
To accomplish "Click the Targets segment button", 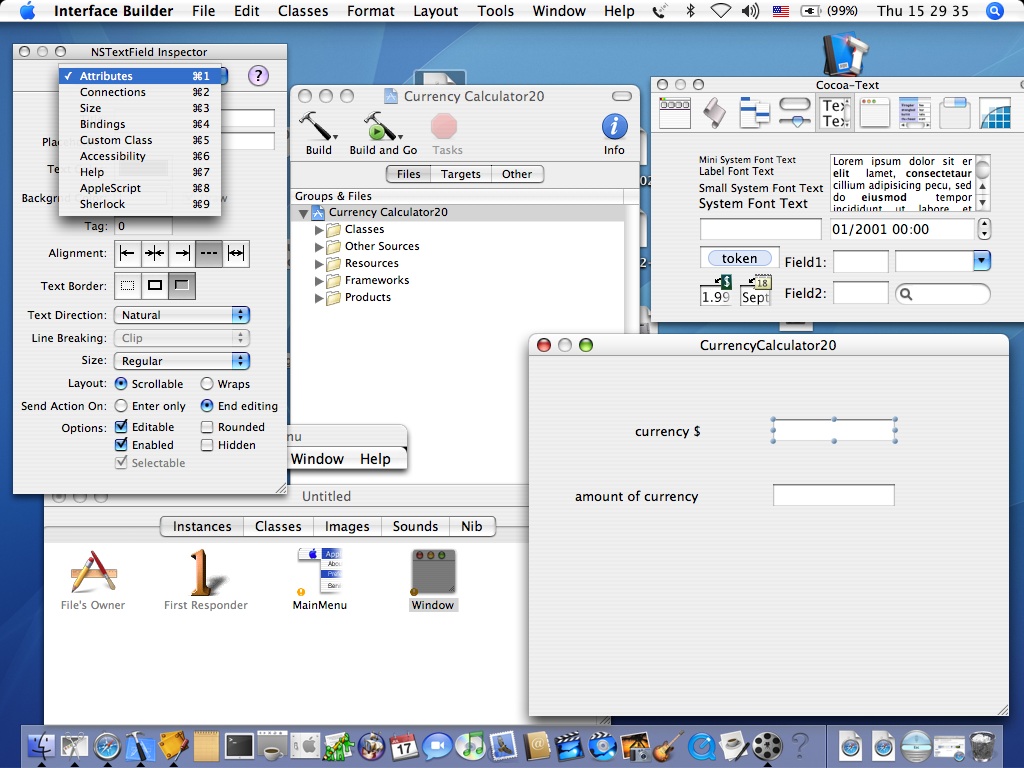I will (460, 174).
